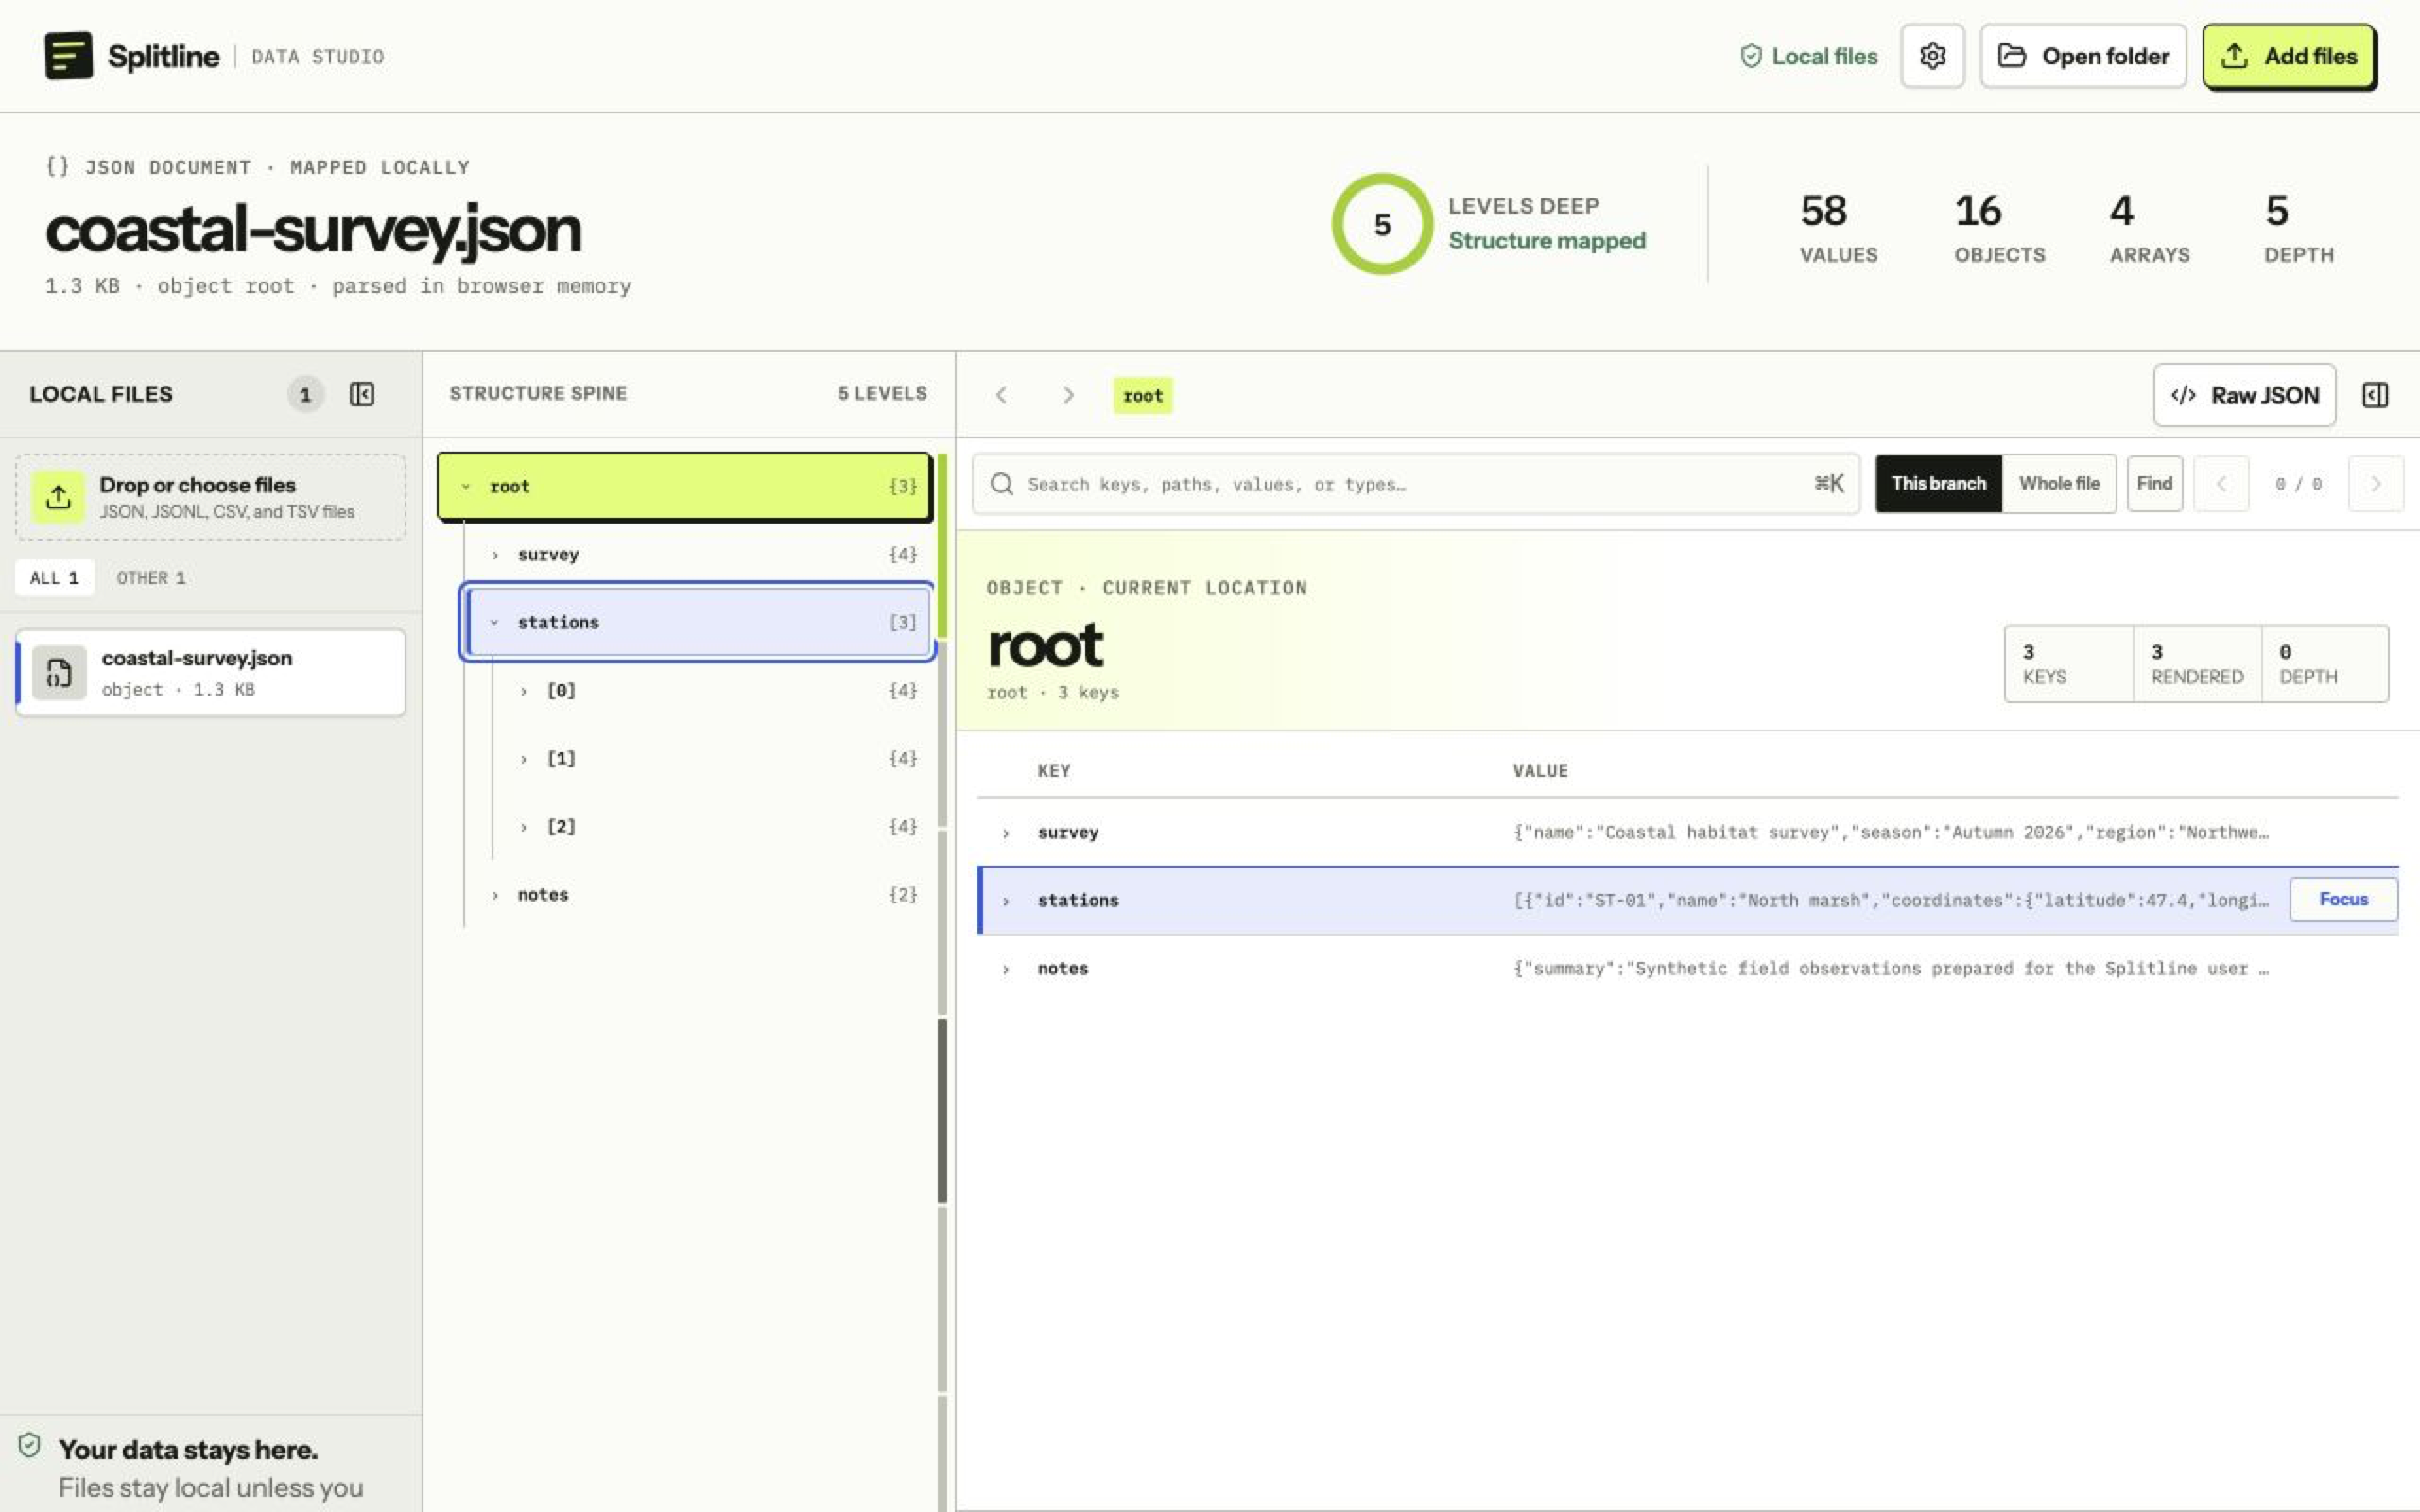The image size is (2420, 1512).
Task: Click the upload icon in drop zone
Action: (58, 497)
